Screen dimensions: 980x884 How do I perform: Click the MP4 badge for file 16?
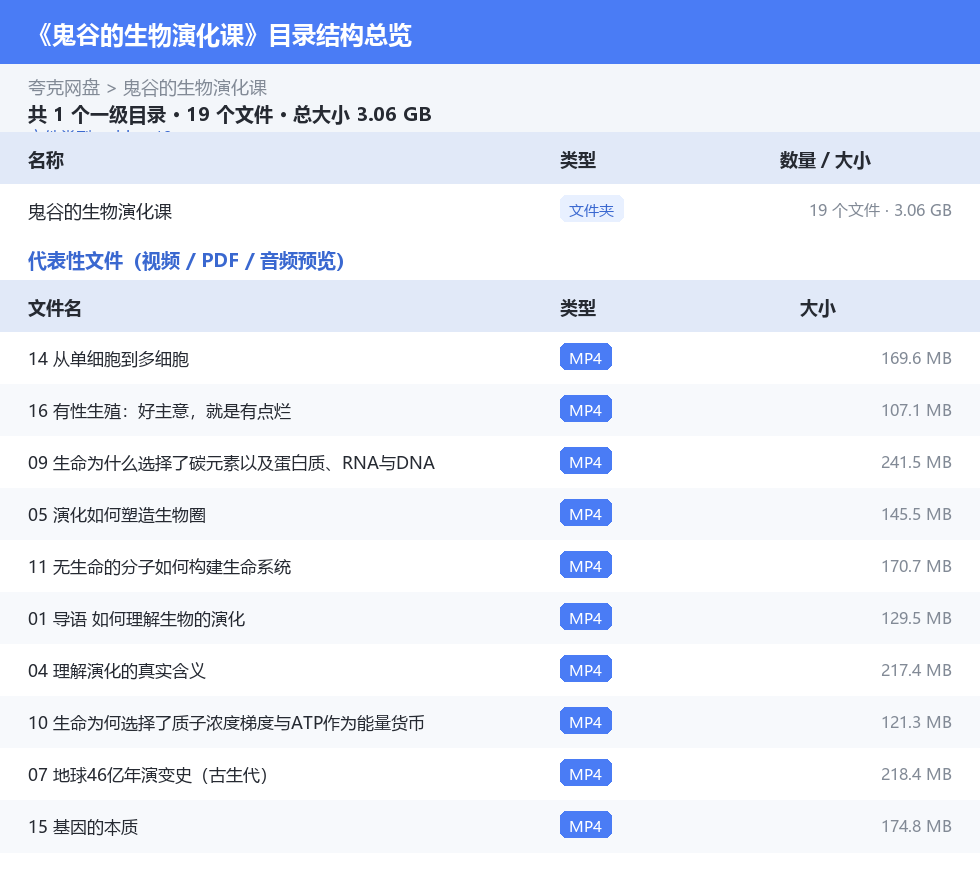pos(586,409)
